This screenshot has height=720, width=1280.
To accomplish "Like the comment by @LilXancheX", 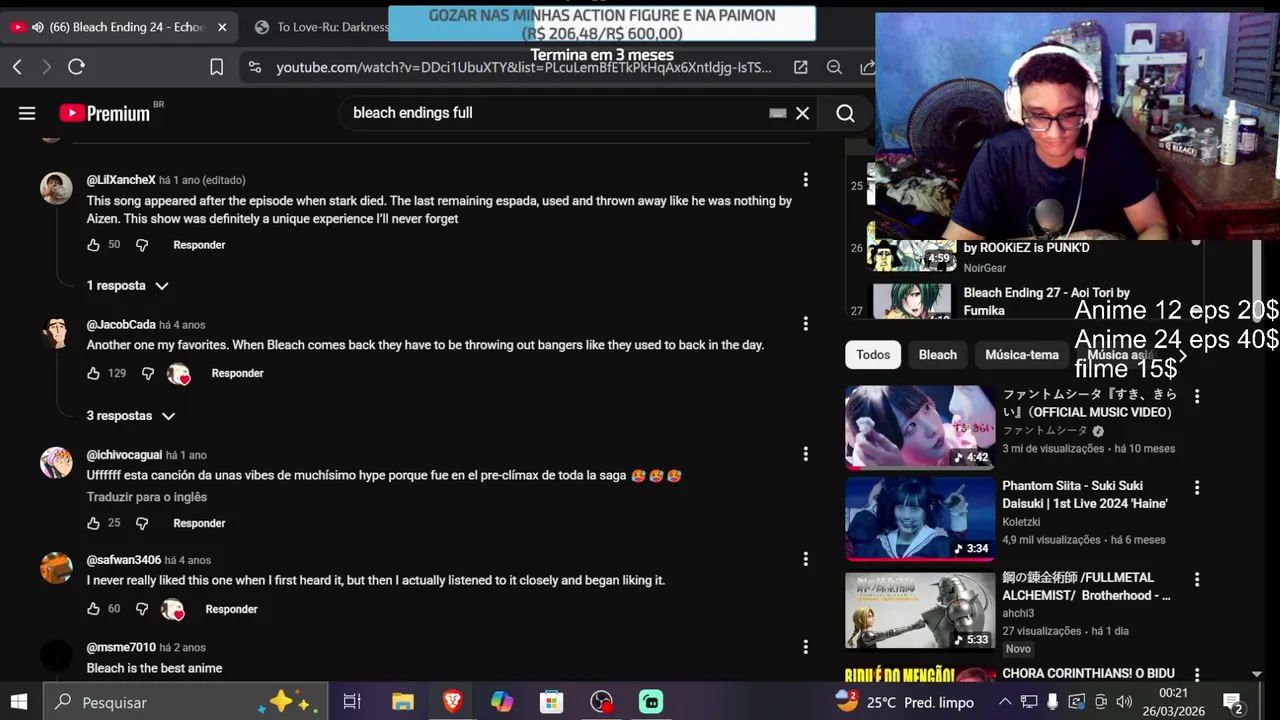I will point(93,245).
